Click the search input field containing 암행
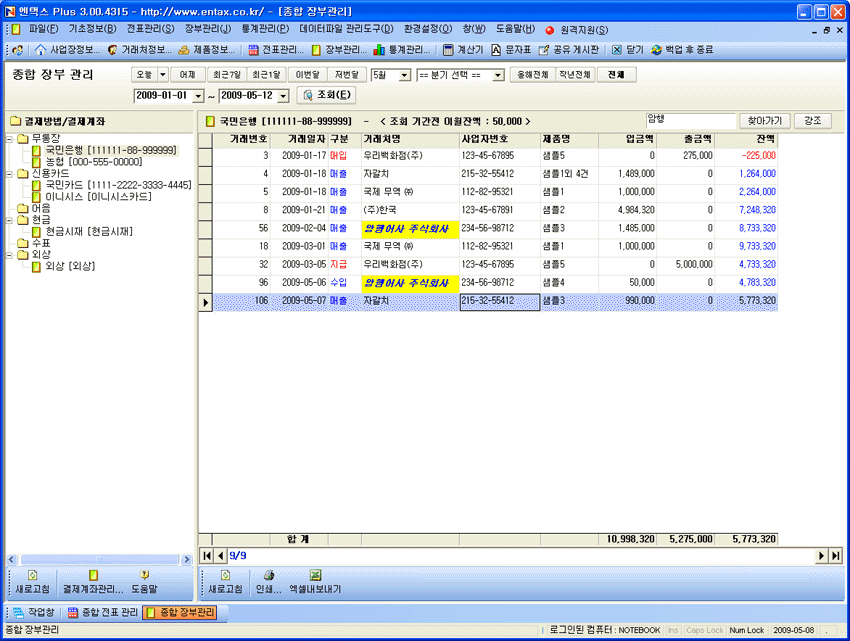The width and height of the screenshot is (850, 641). tap(691, 120)
